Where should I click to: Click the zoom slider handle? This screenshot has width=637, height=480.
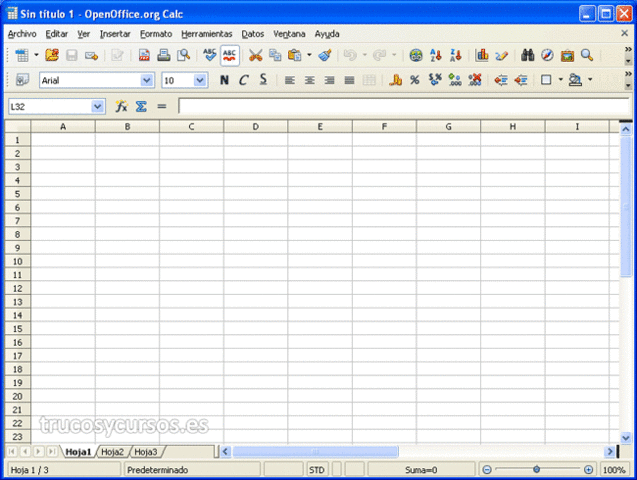(536, 469)
